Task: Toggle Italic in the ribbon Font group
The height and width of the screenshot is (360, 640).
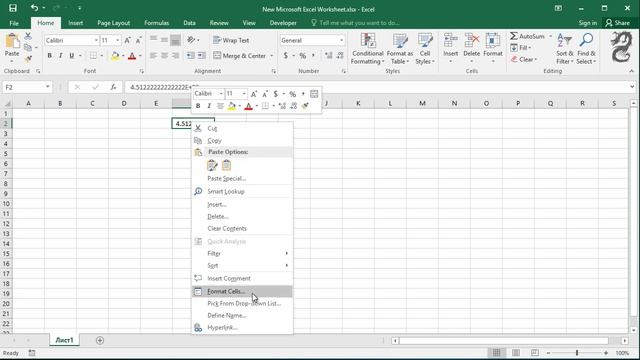Action: [x=60, y=56]
